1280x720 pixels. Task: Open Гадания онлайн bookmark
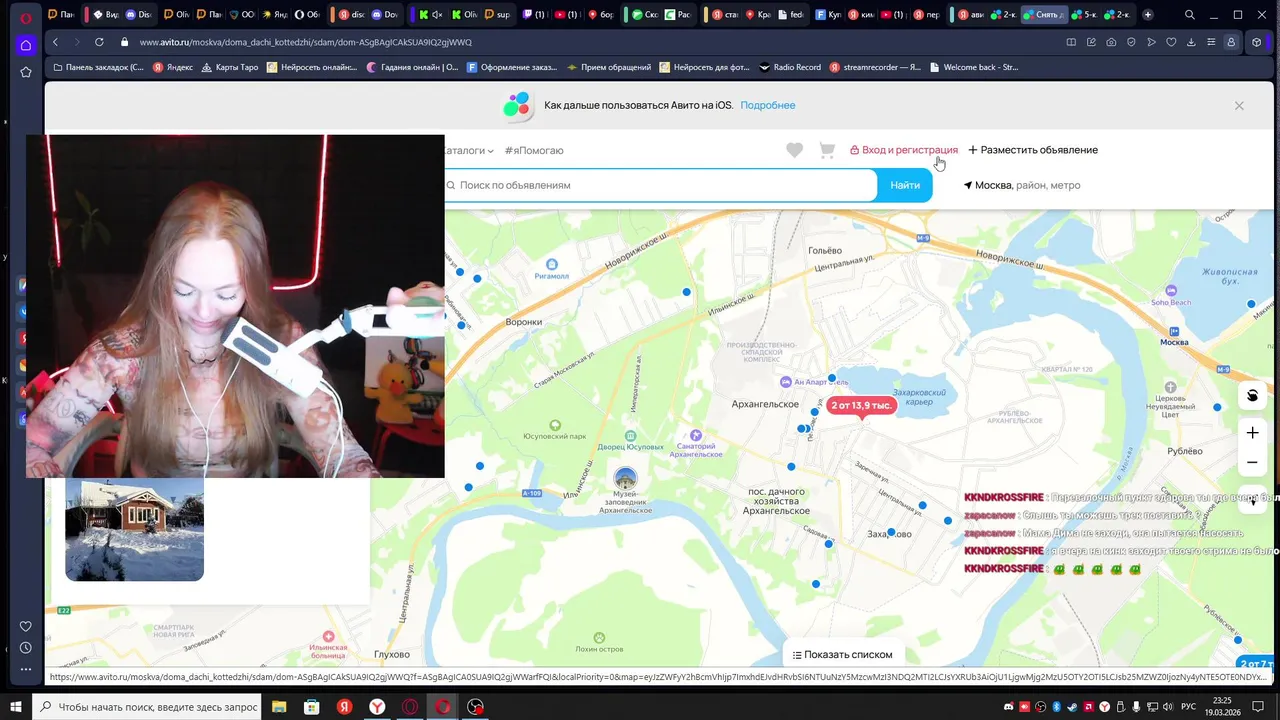pos(413,67)
